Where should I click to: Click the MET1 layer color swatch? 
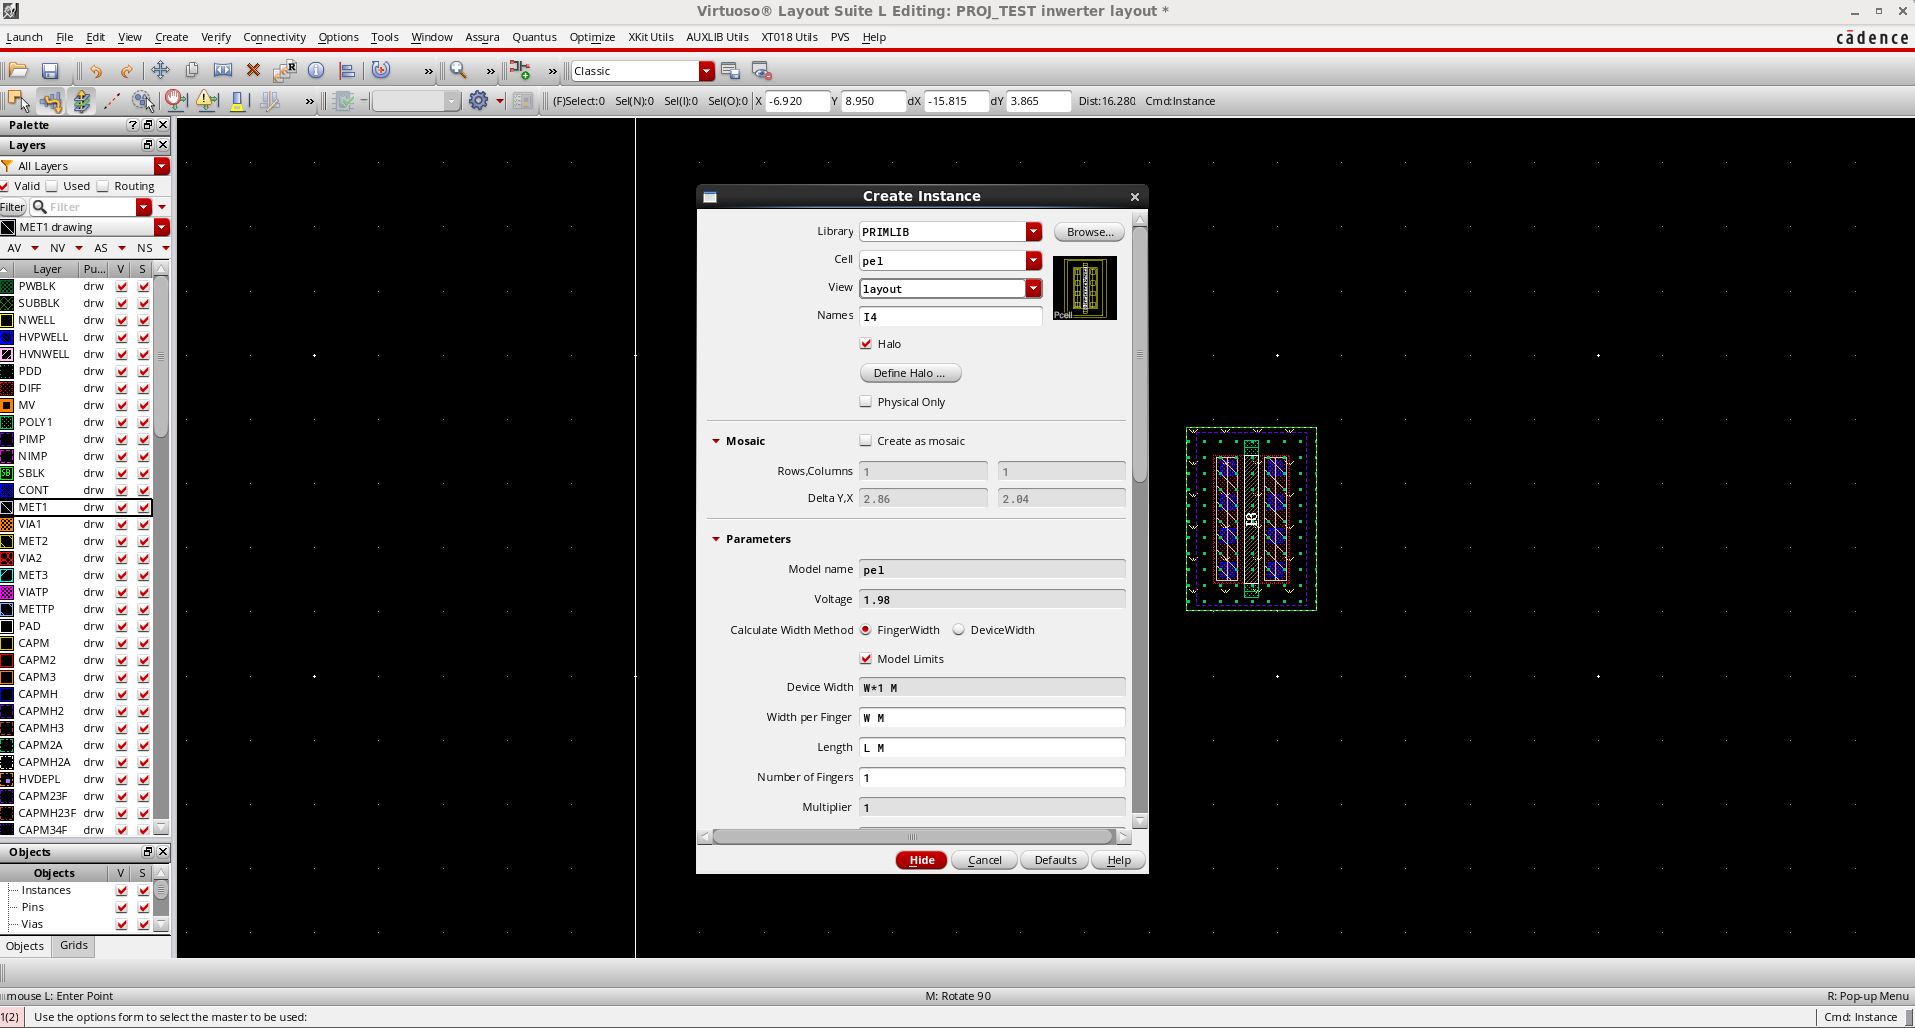coord(7,508)
